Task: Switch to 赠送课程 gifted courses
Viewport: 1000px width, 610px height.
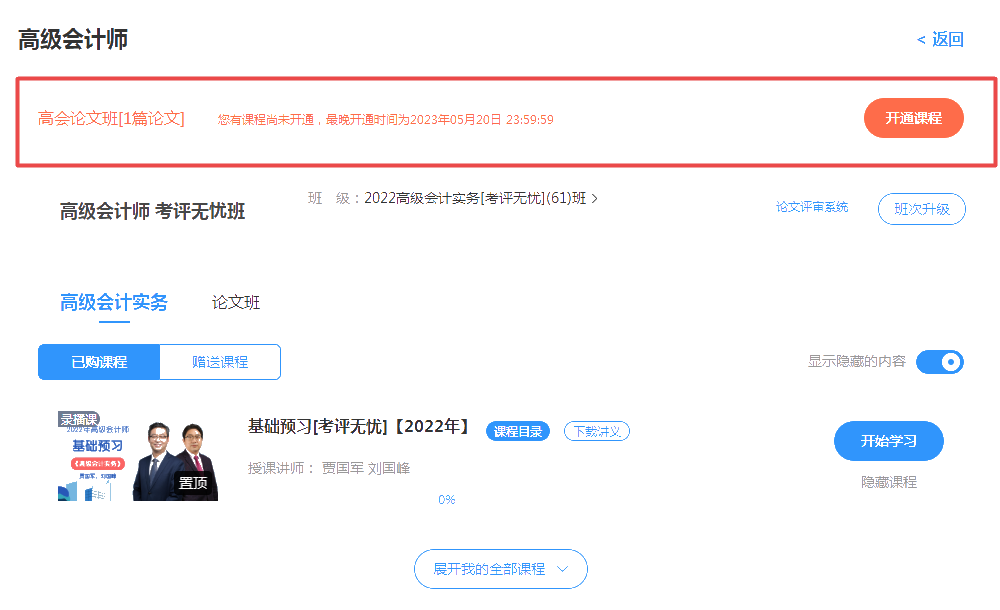Action: click(220, 362)
